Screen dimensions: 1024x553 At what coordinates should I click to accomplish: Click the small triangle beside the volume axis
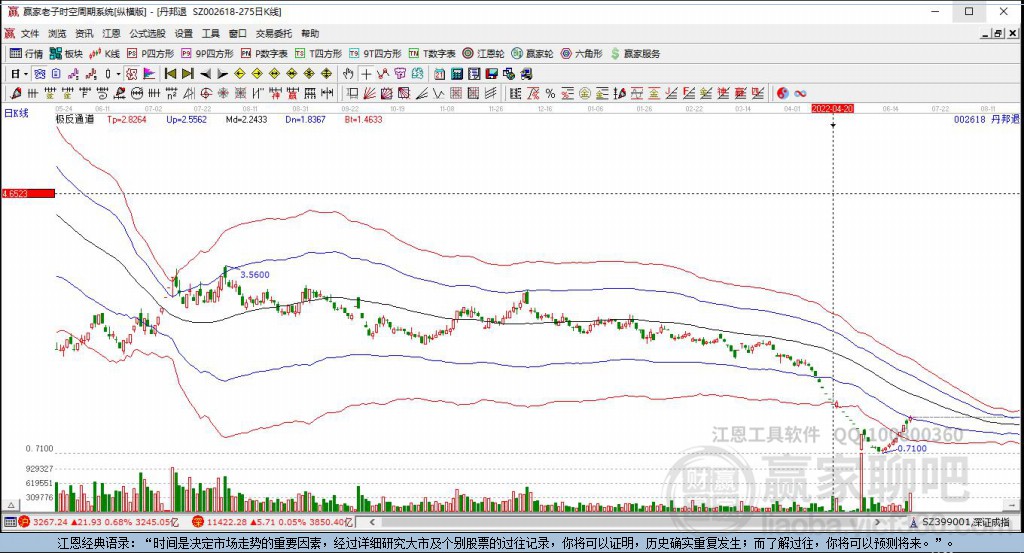[11, 505]
